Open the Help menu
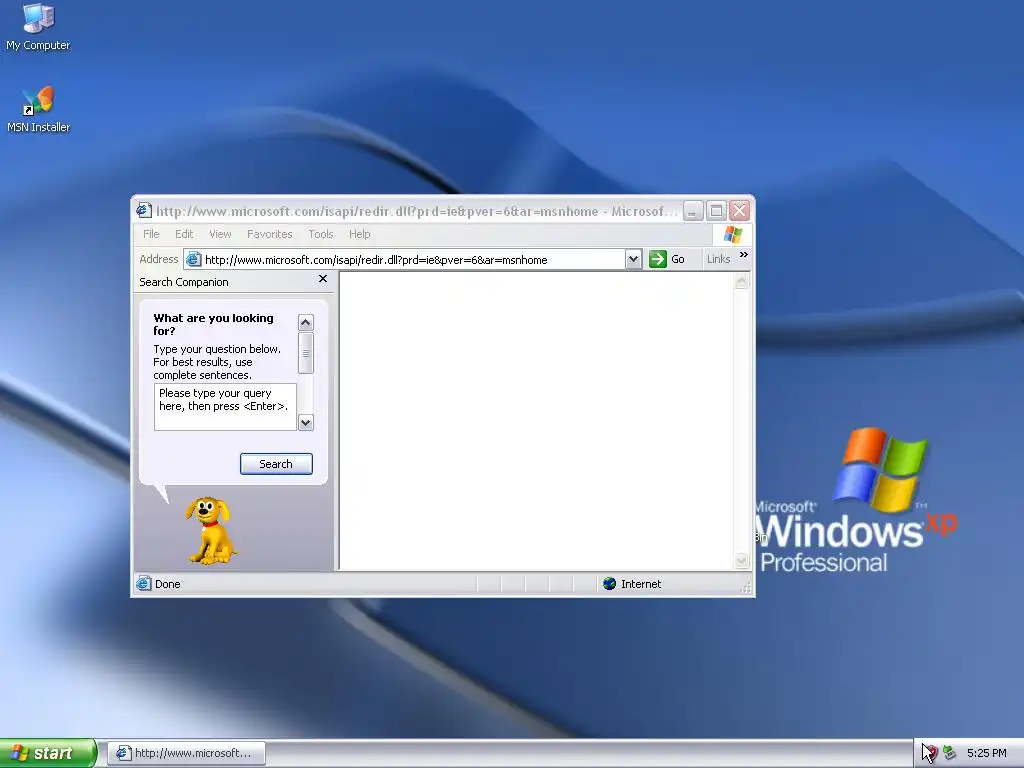 coord(359,234)
